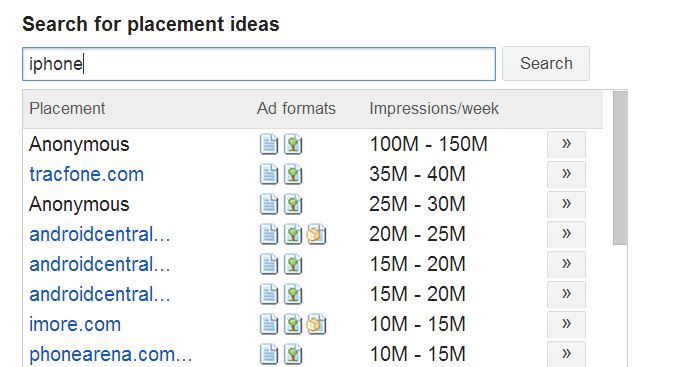
Task: Click the image ad icon in the phonearena.com row
Action: point(293,354)
